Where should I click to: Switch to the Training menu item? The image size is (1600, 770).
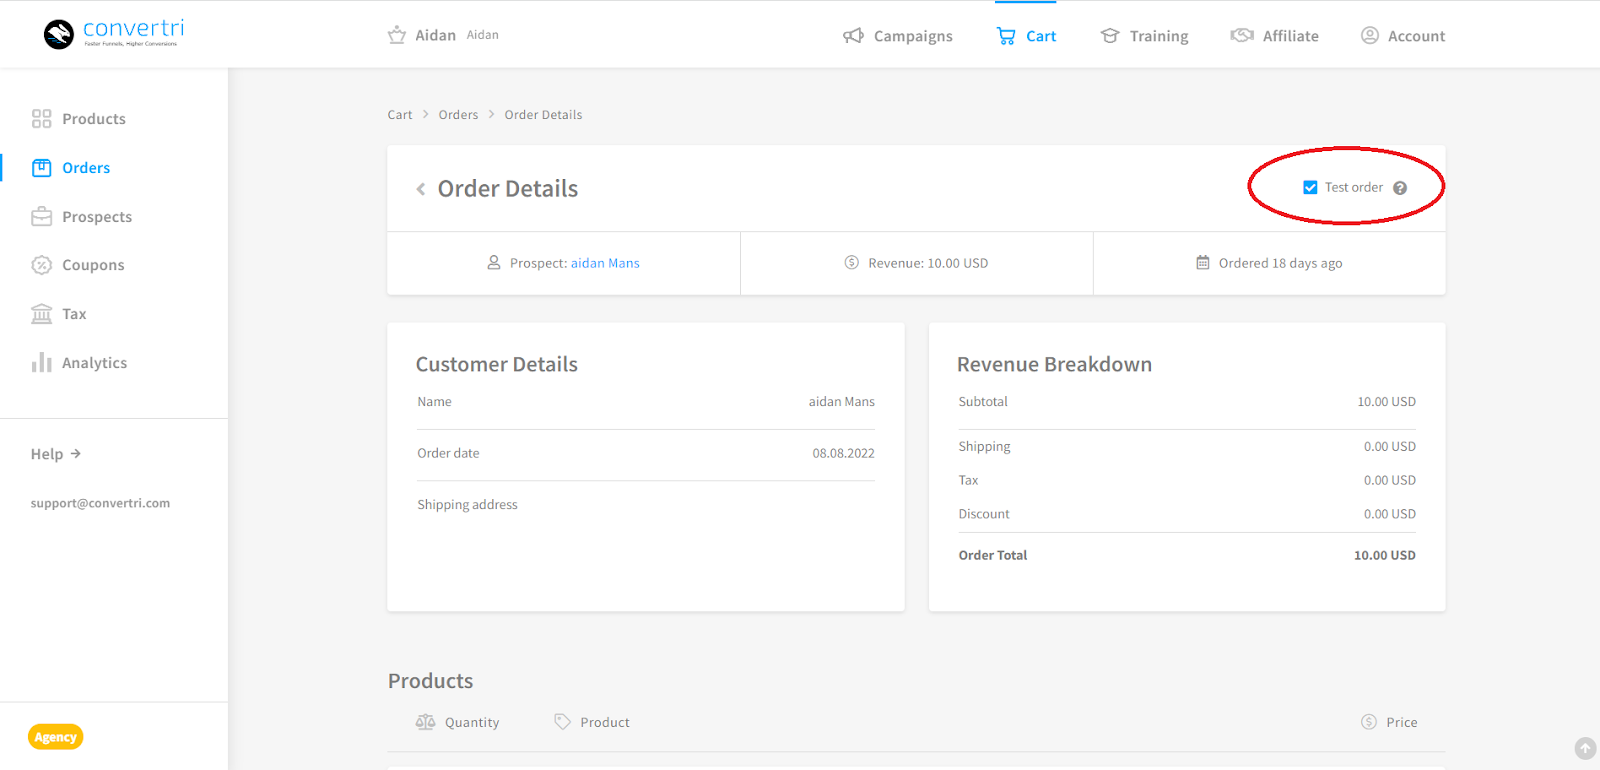tap(1145, 36)
